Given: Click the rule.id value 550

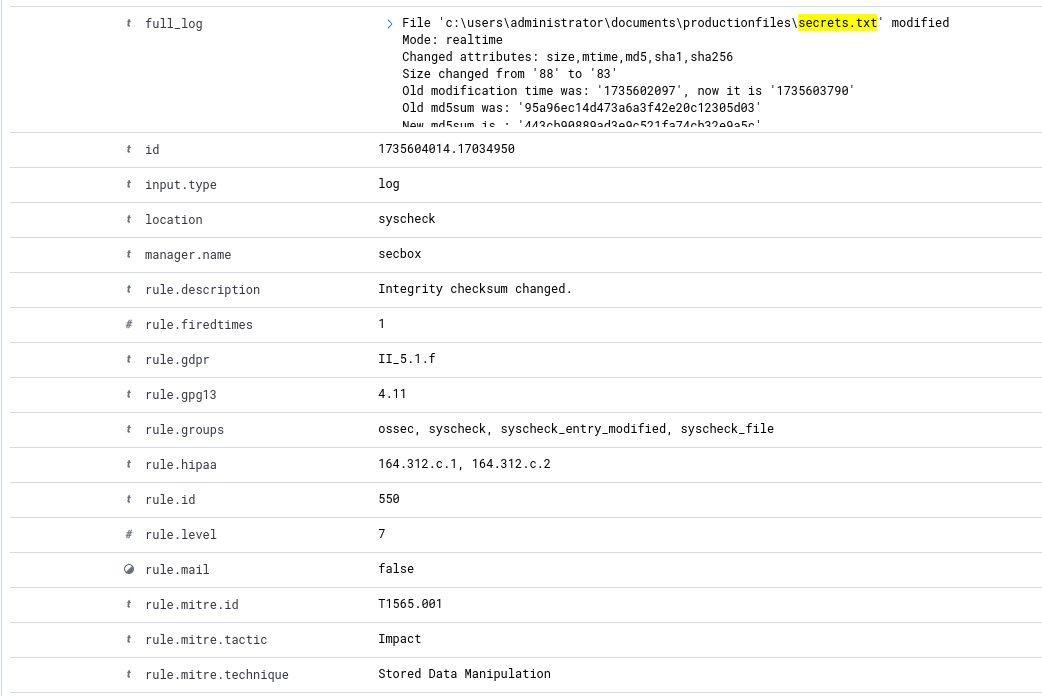Looking at the screenshot, I should pyautogui.click(x=389, y=498).
